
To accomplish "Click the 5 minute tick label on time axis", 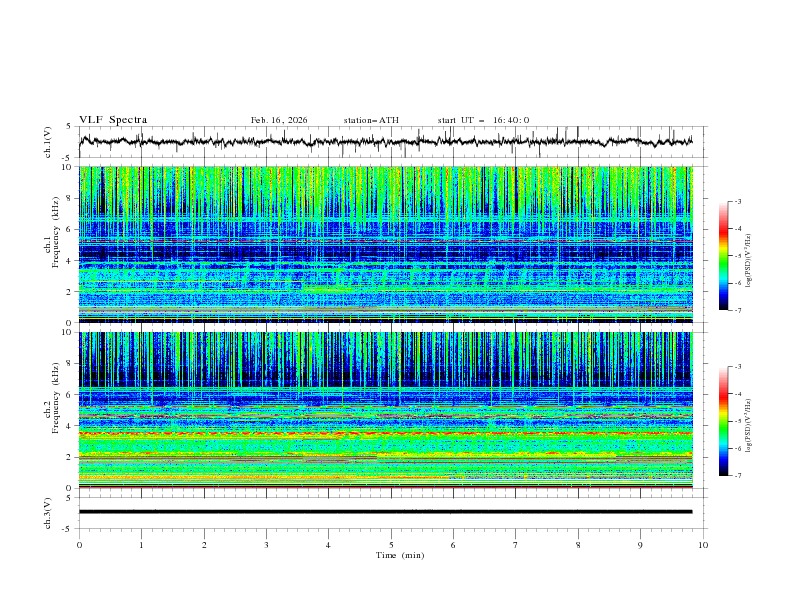I will coord(391,545).
